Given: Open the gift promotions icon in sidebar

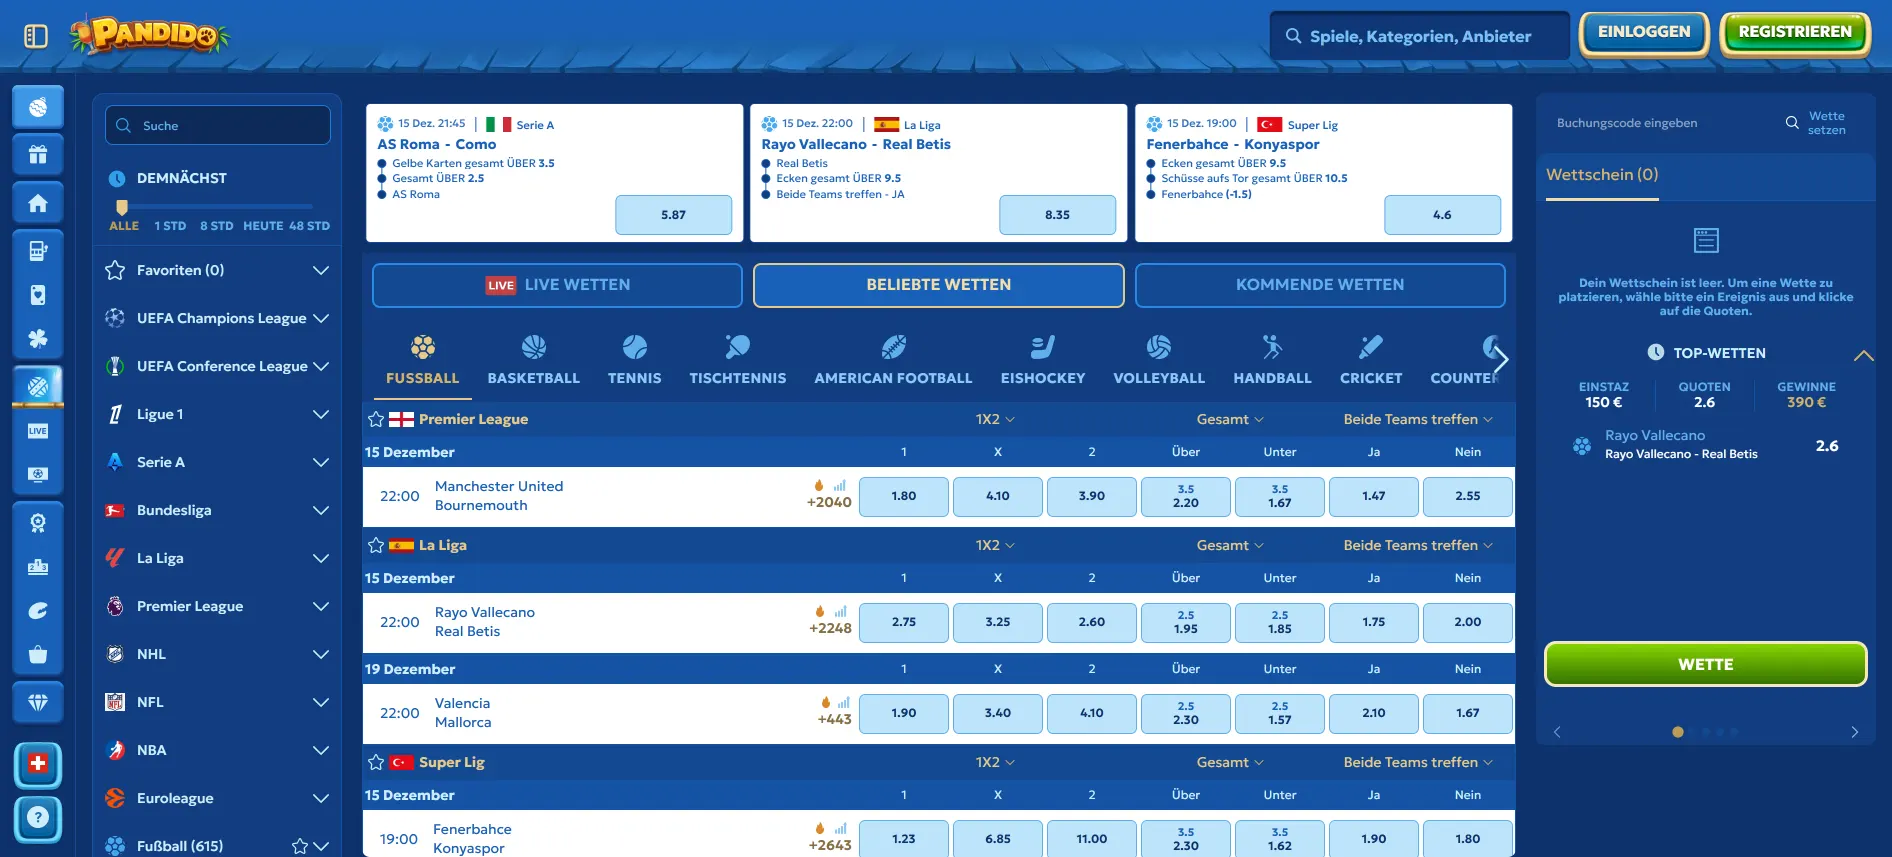Looking at the screenshot, I should [38, 155].
